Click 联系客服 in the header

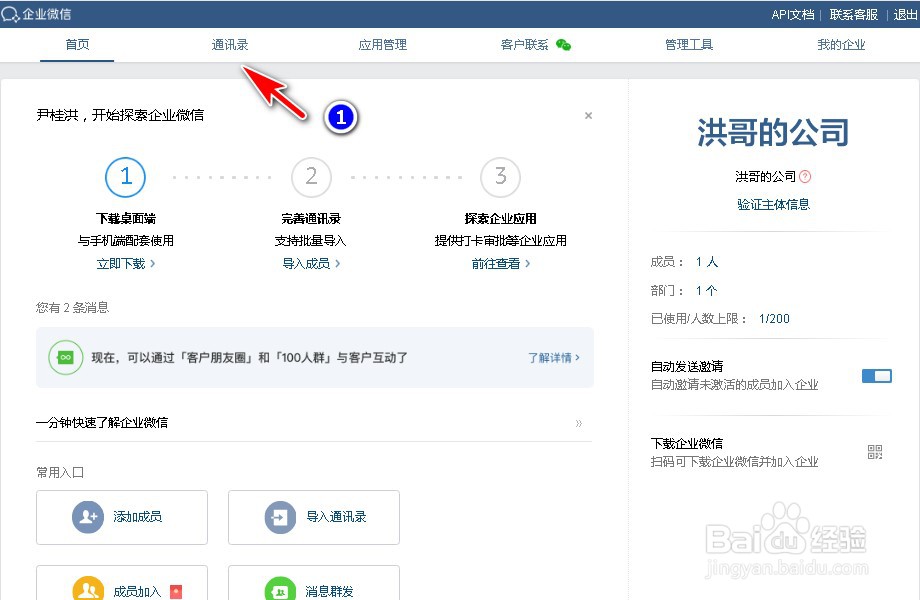tap(854, 15)
